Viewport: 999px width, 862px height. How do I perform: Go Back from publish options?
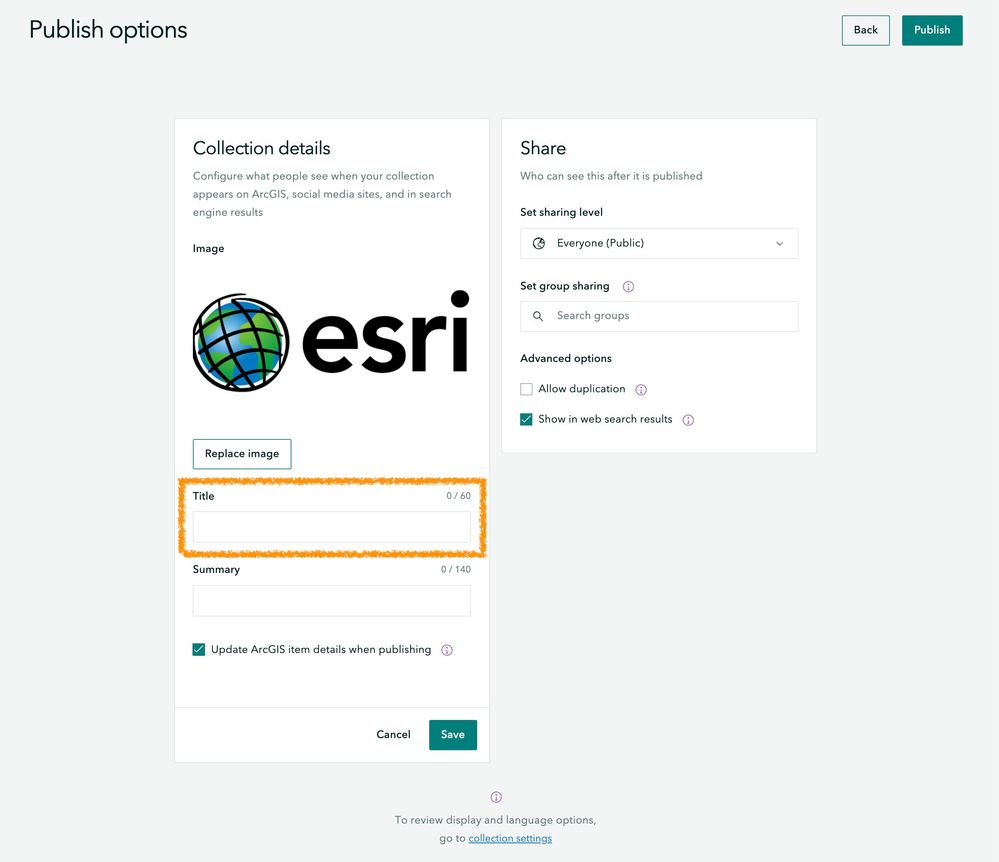click(x=865, y=30)
